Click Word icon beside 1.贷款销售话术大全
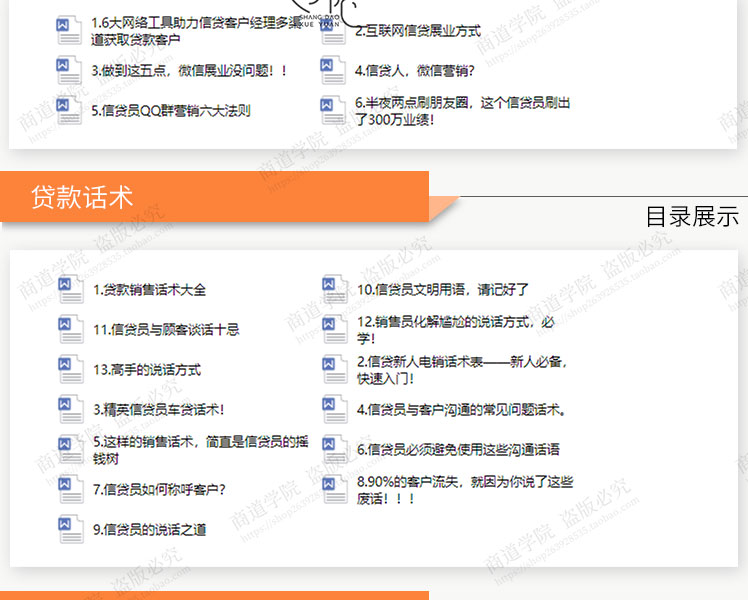Image resolution: width=748 pixels, height=600 pixels. [70, 290]
